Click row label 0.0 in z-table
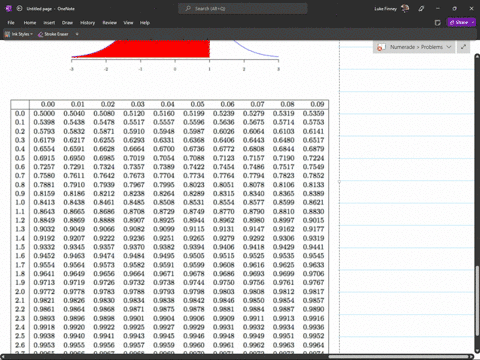Viewport: 480px width, 360px height. (20, 113)
